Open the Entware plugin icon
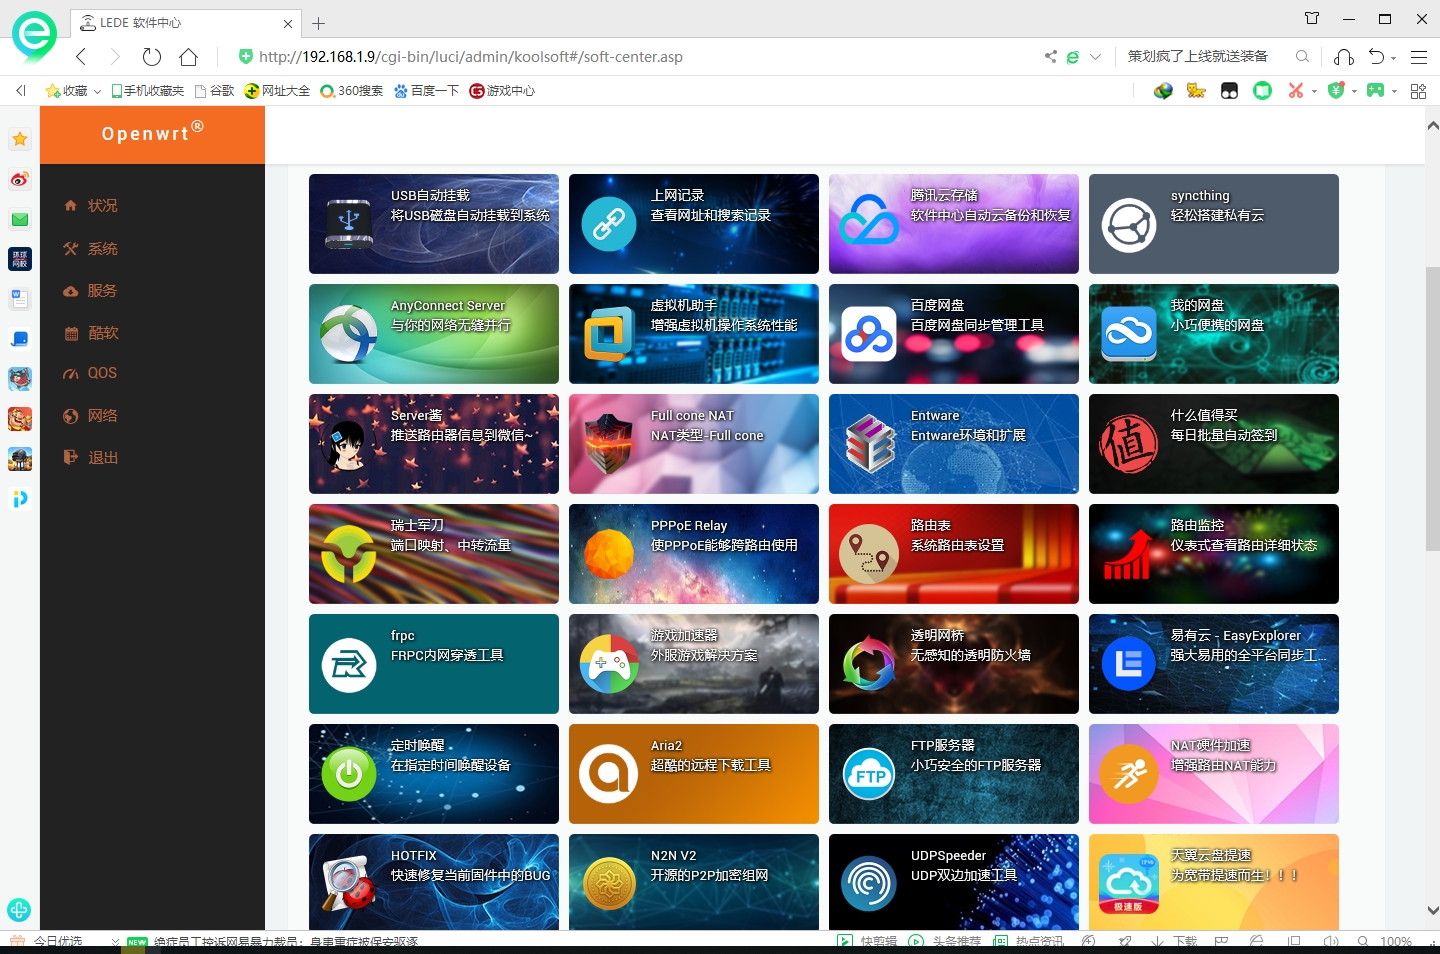 point(869,444)
